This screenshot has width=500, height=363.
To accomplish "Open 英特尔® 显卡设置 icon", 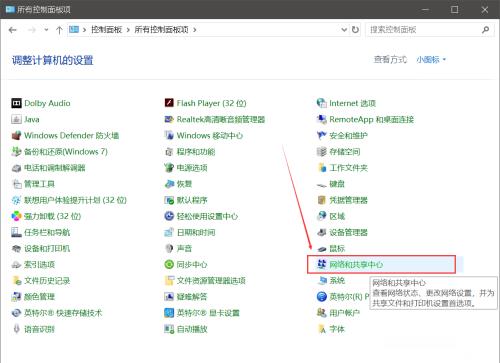I will pos(169,313).
